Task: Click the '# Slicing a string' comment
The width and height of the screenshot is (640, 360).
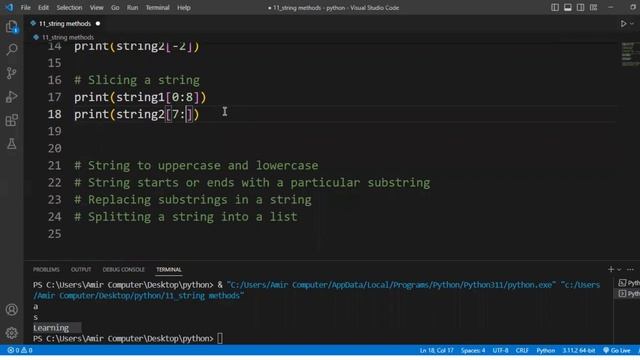Action: click(x=137, y=80)
